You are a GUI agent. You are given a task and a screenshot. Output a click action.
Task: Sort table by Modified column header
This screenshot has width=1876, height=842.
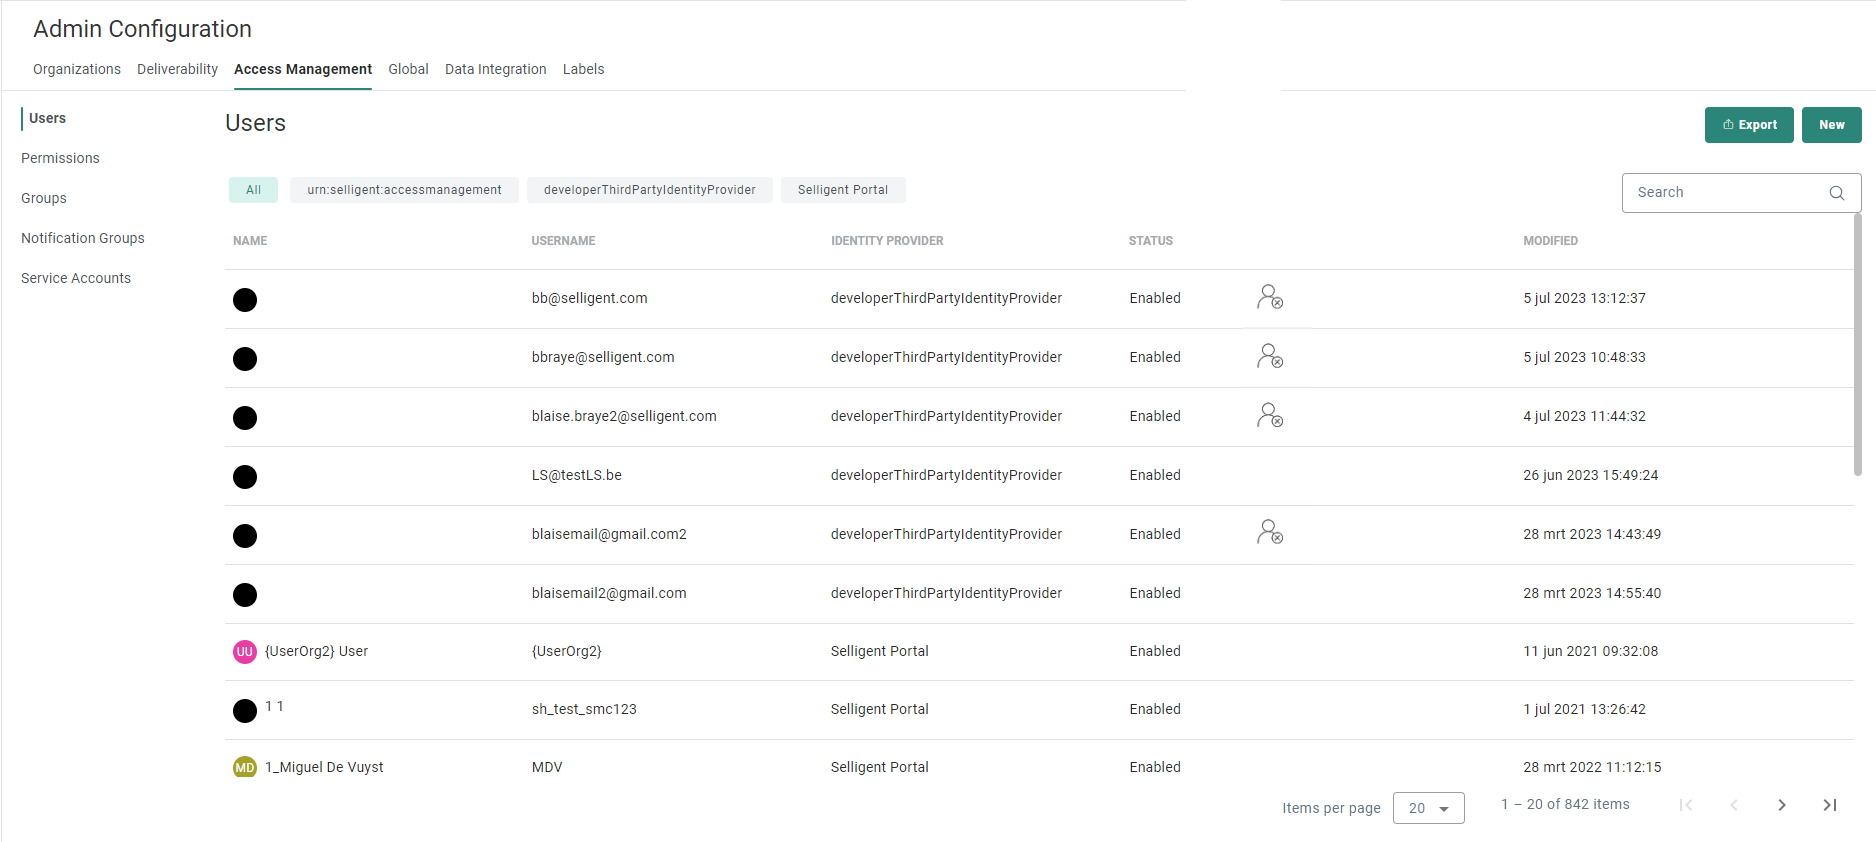point(1550,241)
